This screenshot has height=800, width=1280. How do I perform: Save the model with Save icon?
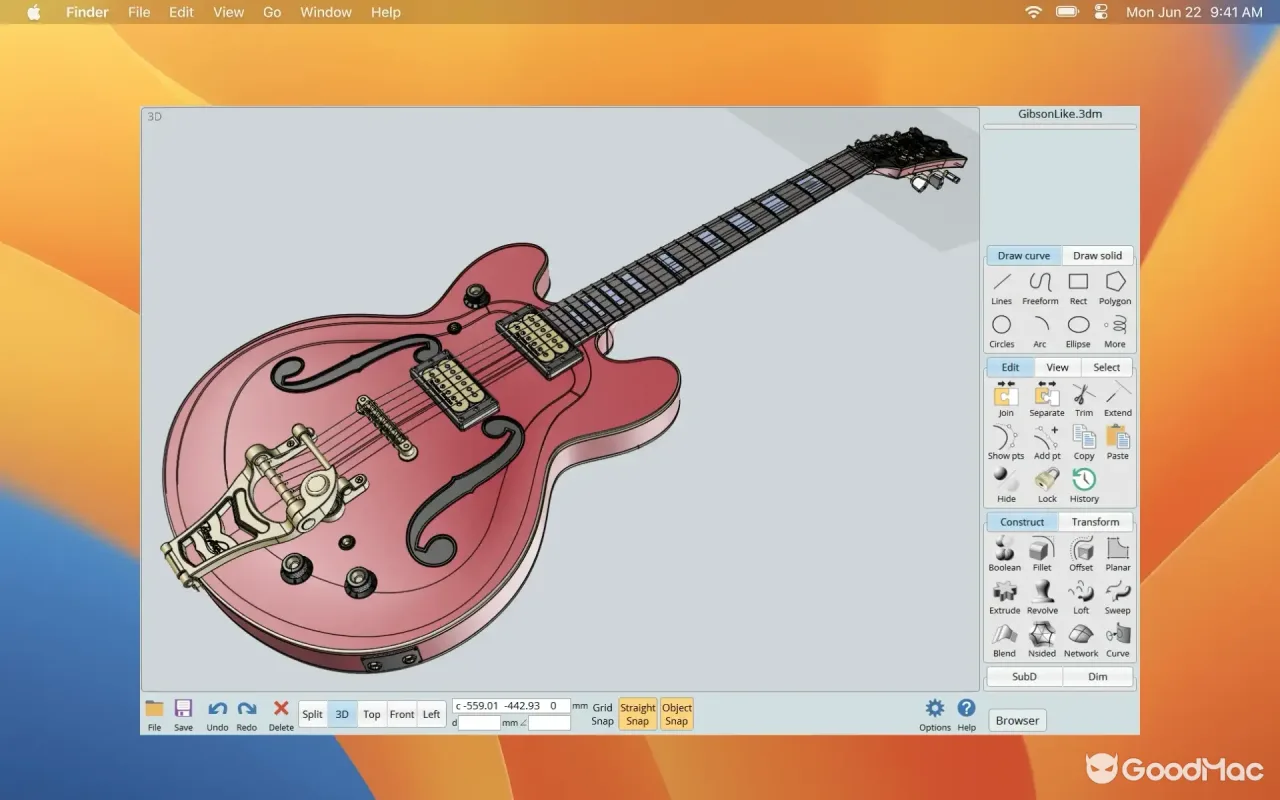tap(183, 715)
